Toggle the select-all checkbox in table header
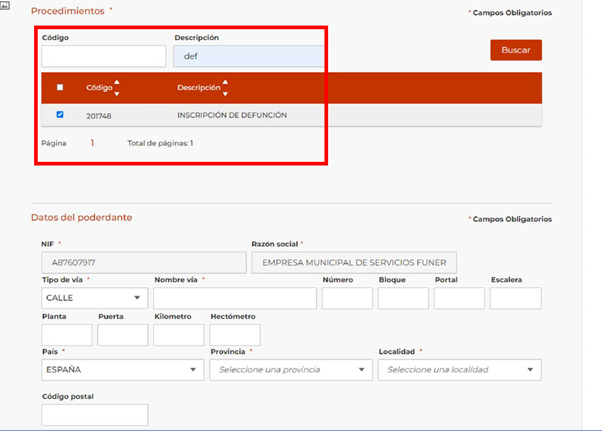This screenshot has height=432, width=602. [60, 88]
